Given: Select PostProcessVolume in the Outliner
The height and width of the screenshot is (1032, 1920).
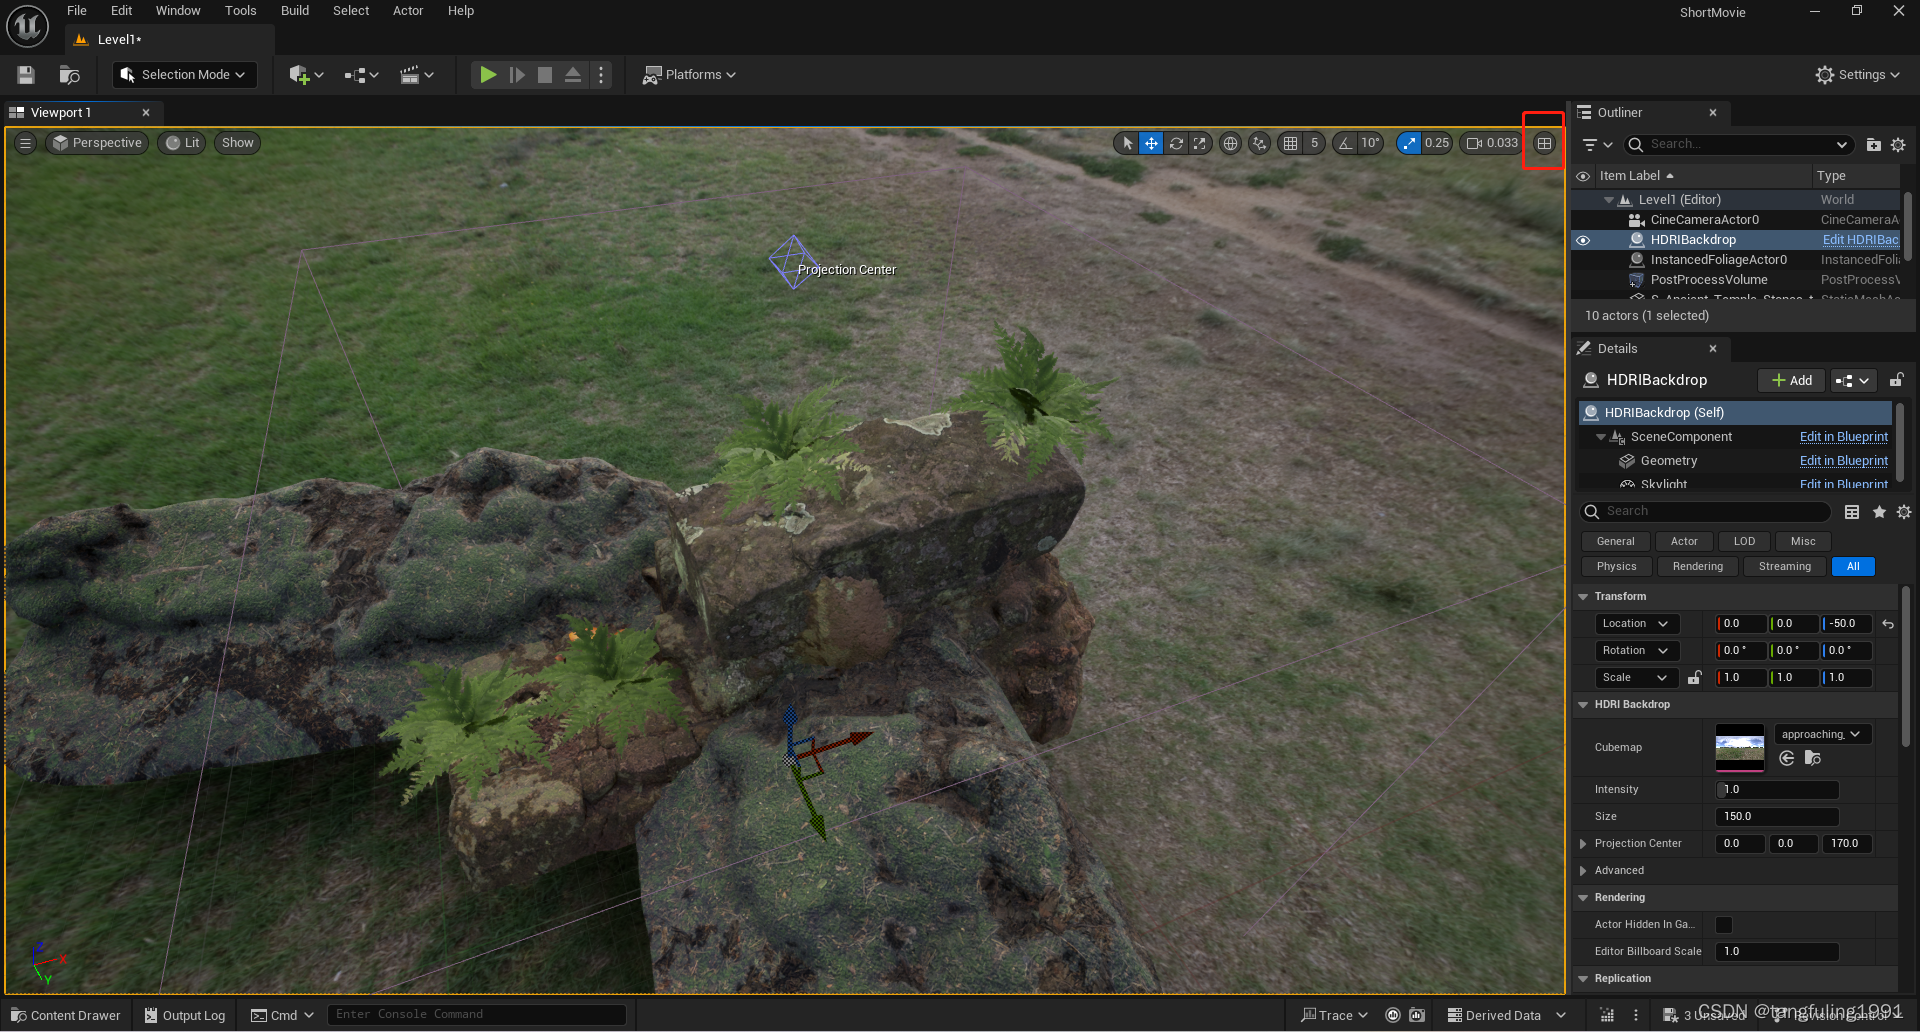Looking at the screenshot, I should click(1708, 280).
